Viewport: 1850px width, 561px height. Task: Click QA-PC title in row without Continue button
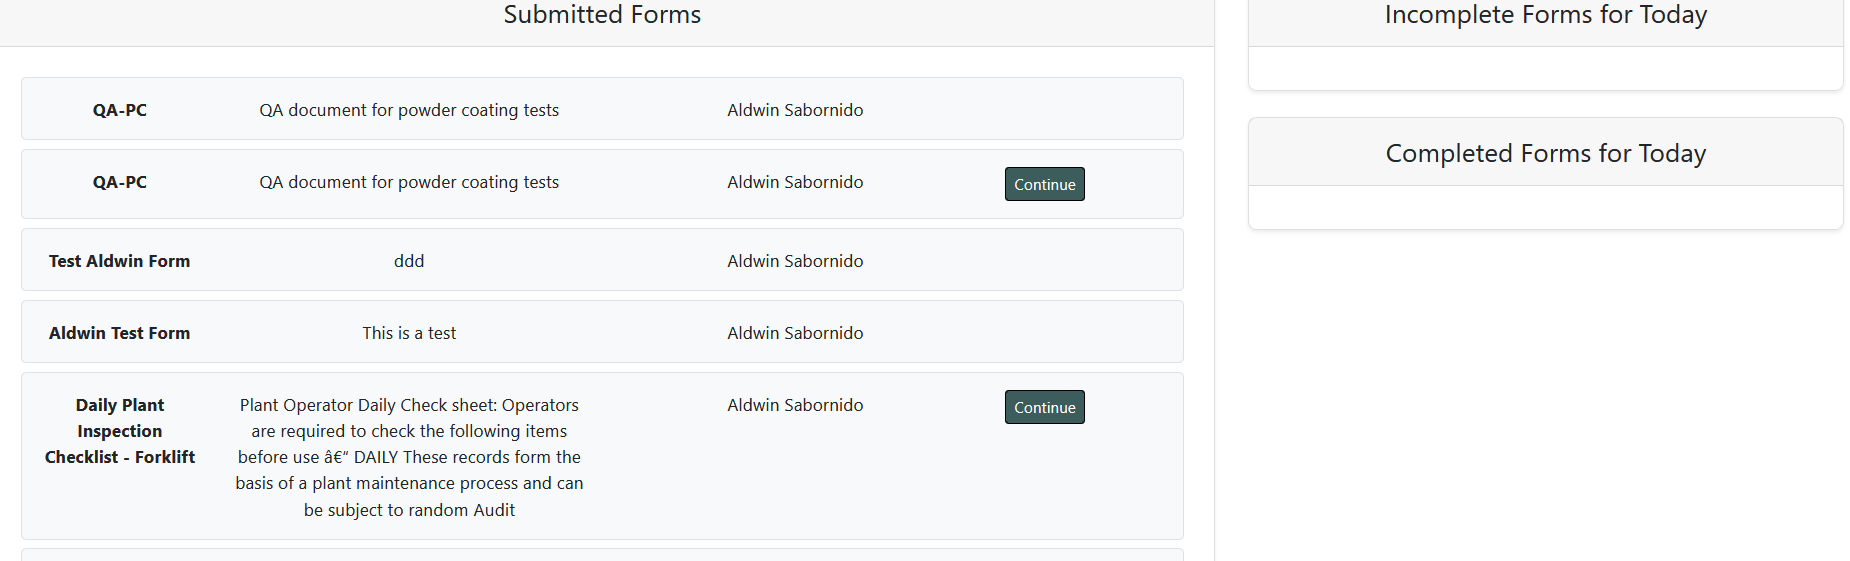pyautogui.click(x=119, y=110)
